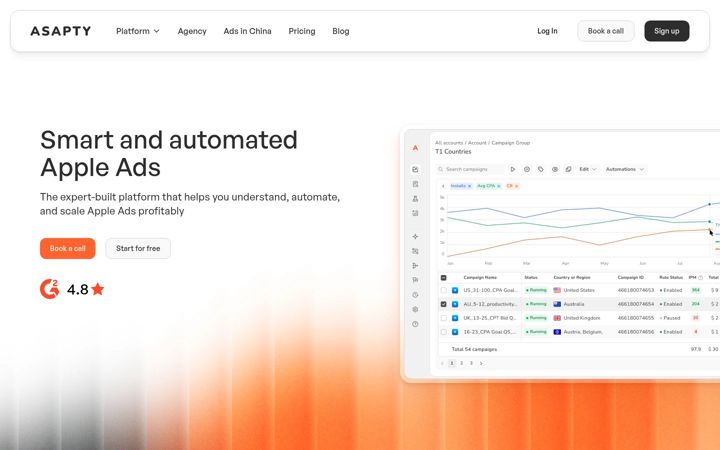Click the Paused rule status in UK row
The image size is (720, 450).
click(x=670, y=318)
